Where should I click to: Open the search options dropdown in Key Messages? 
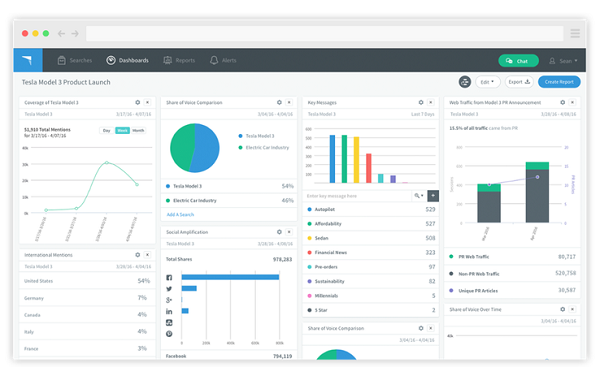tap(419, 195)
